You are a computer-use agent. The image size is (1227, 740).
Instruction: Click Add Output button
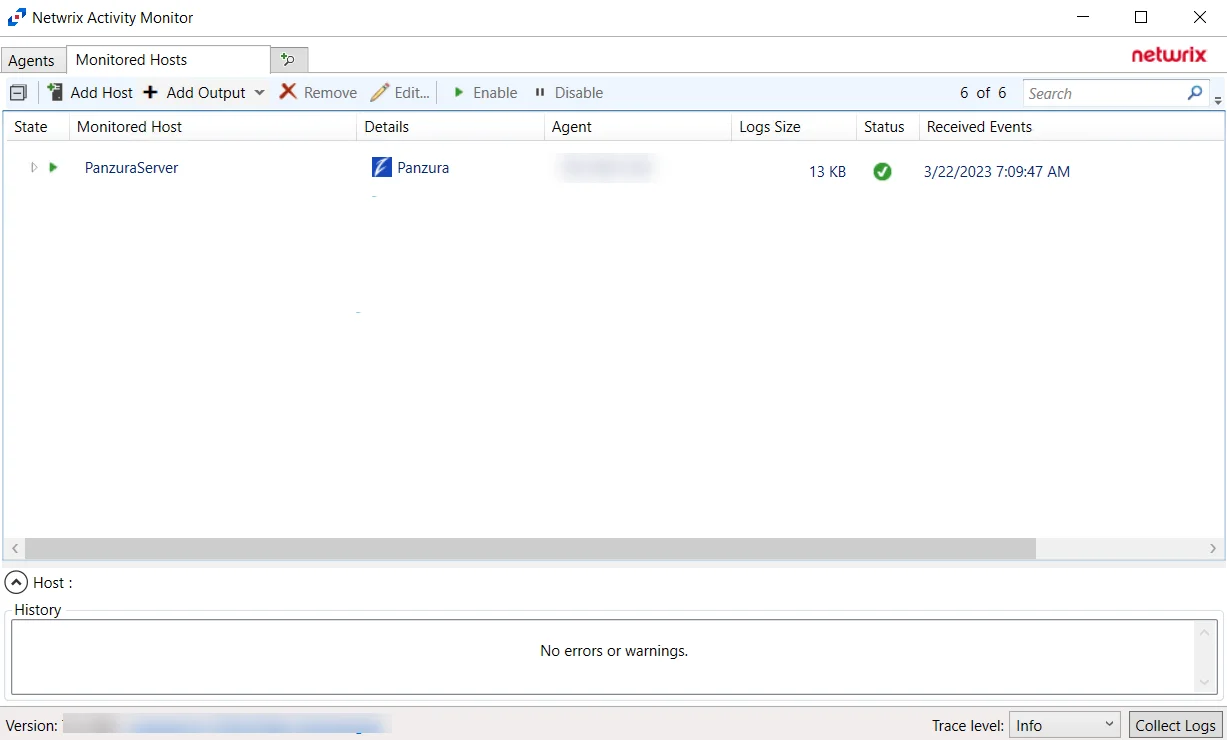(195, 92)
